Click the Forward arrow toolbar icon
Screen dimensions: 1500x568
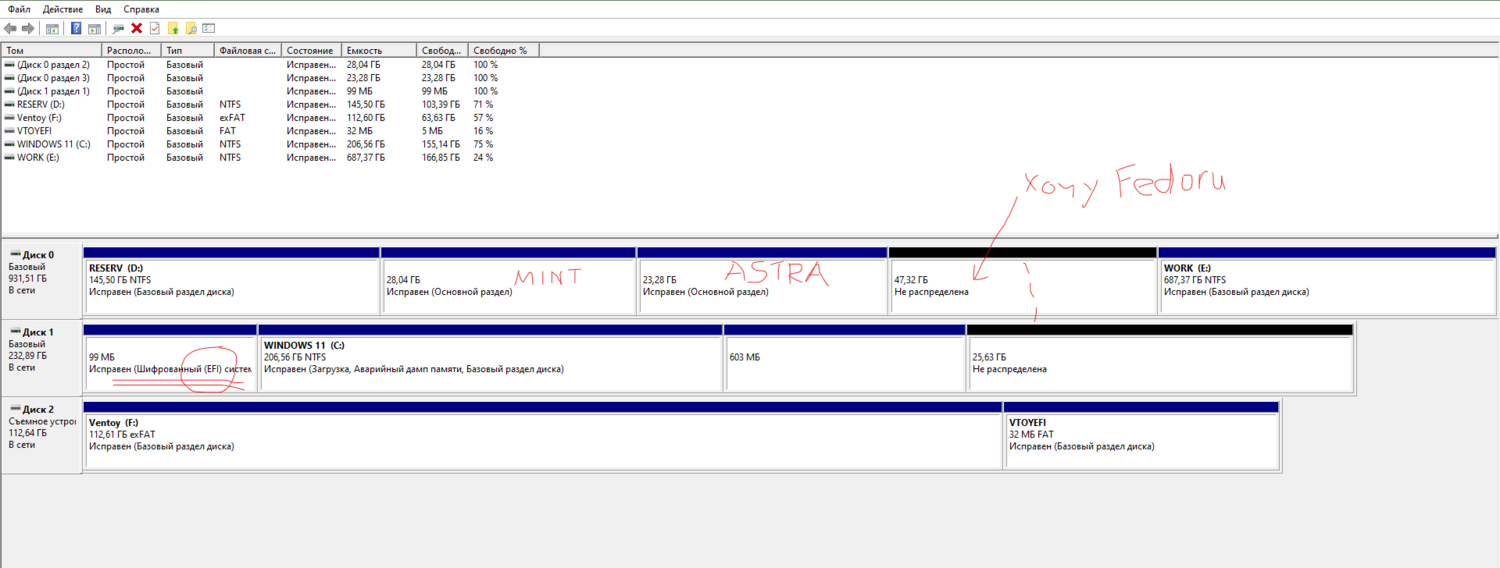tap(28, 28)
